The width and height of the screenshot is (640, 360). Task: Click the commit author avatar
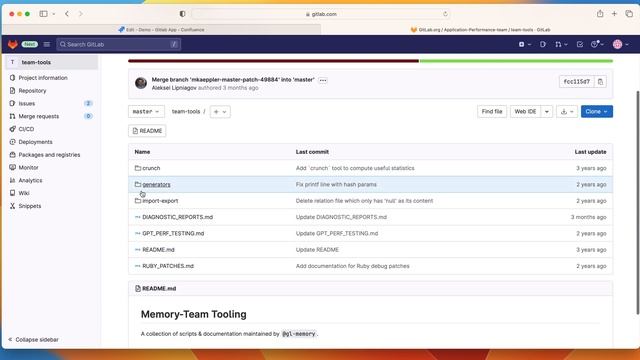coord(141,83)
